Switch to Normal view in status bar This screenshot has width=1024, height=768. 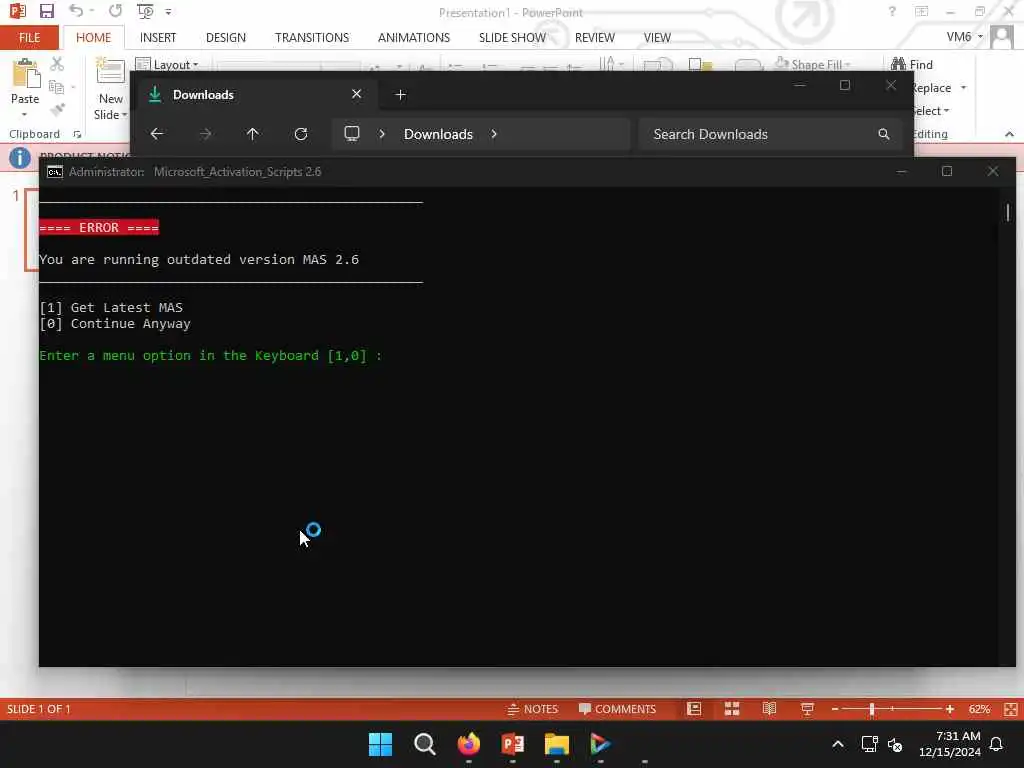point(694,709)
